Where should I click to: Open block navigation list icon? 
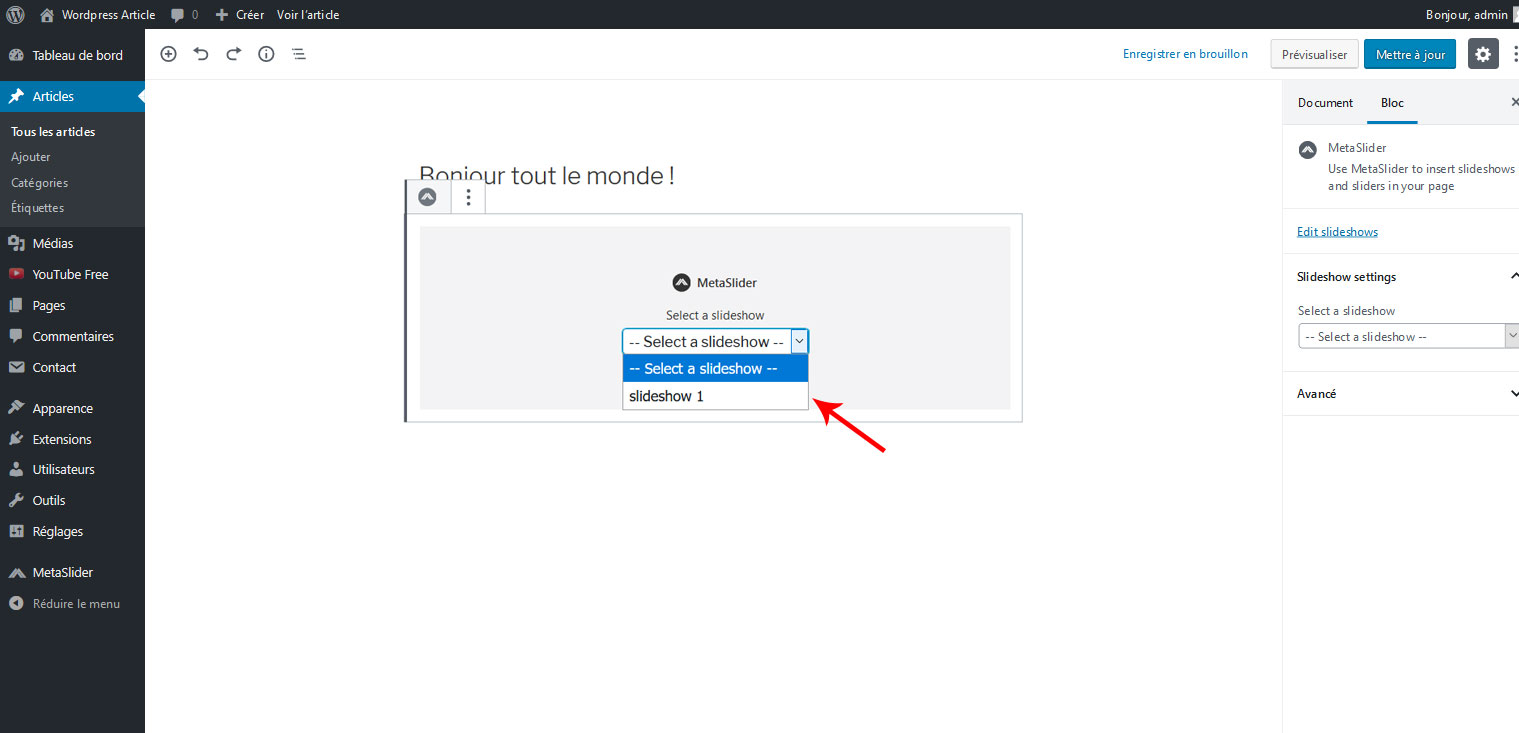298,54
